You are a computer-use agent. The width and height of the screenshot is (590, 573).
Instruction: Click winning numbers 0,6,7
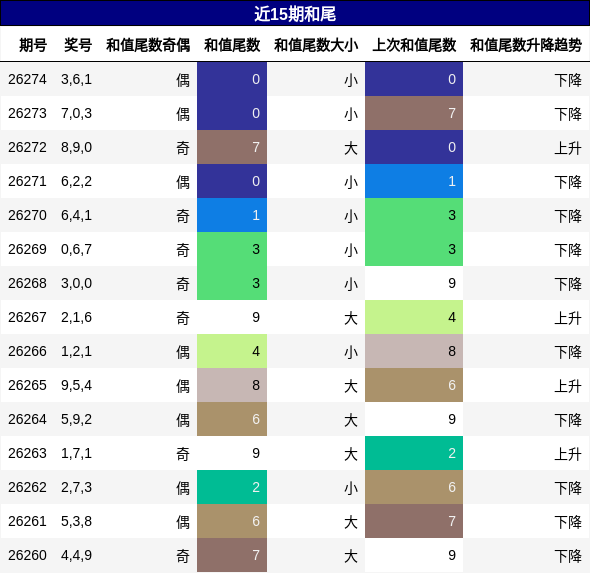[x=76, y=249]
